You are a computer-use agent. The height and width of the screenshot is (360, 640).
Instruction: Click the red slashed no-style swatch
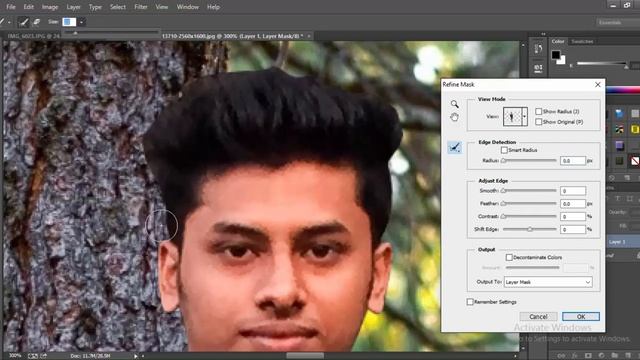point(635,161)
